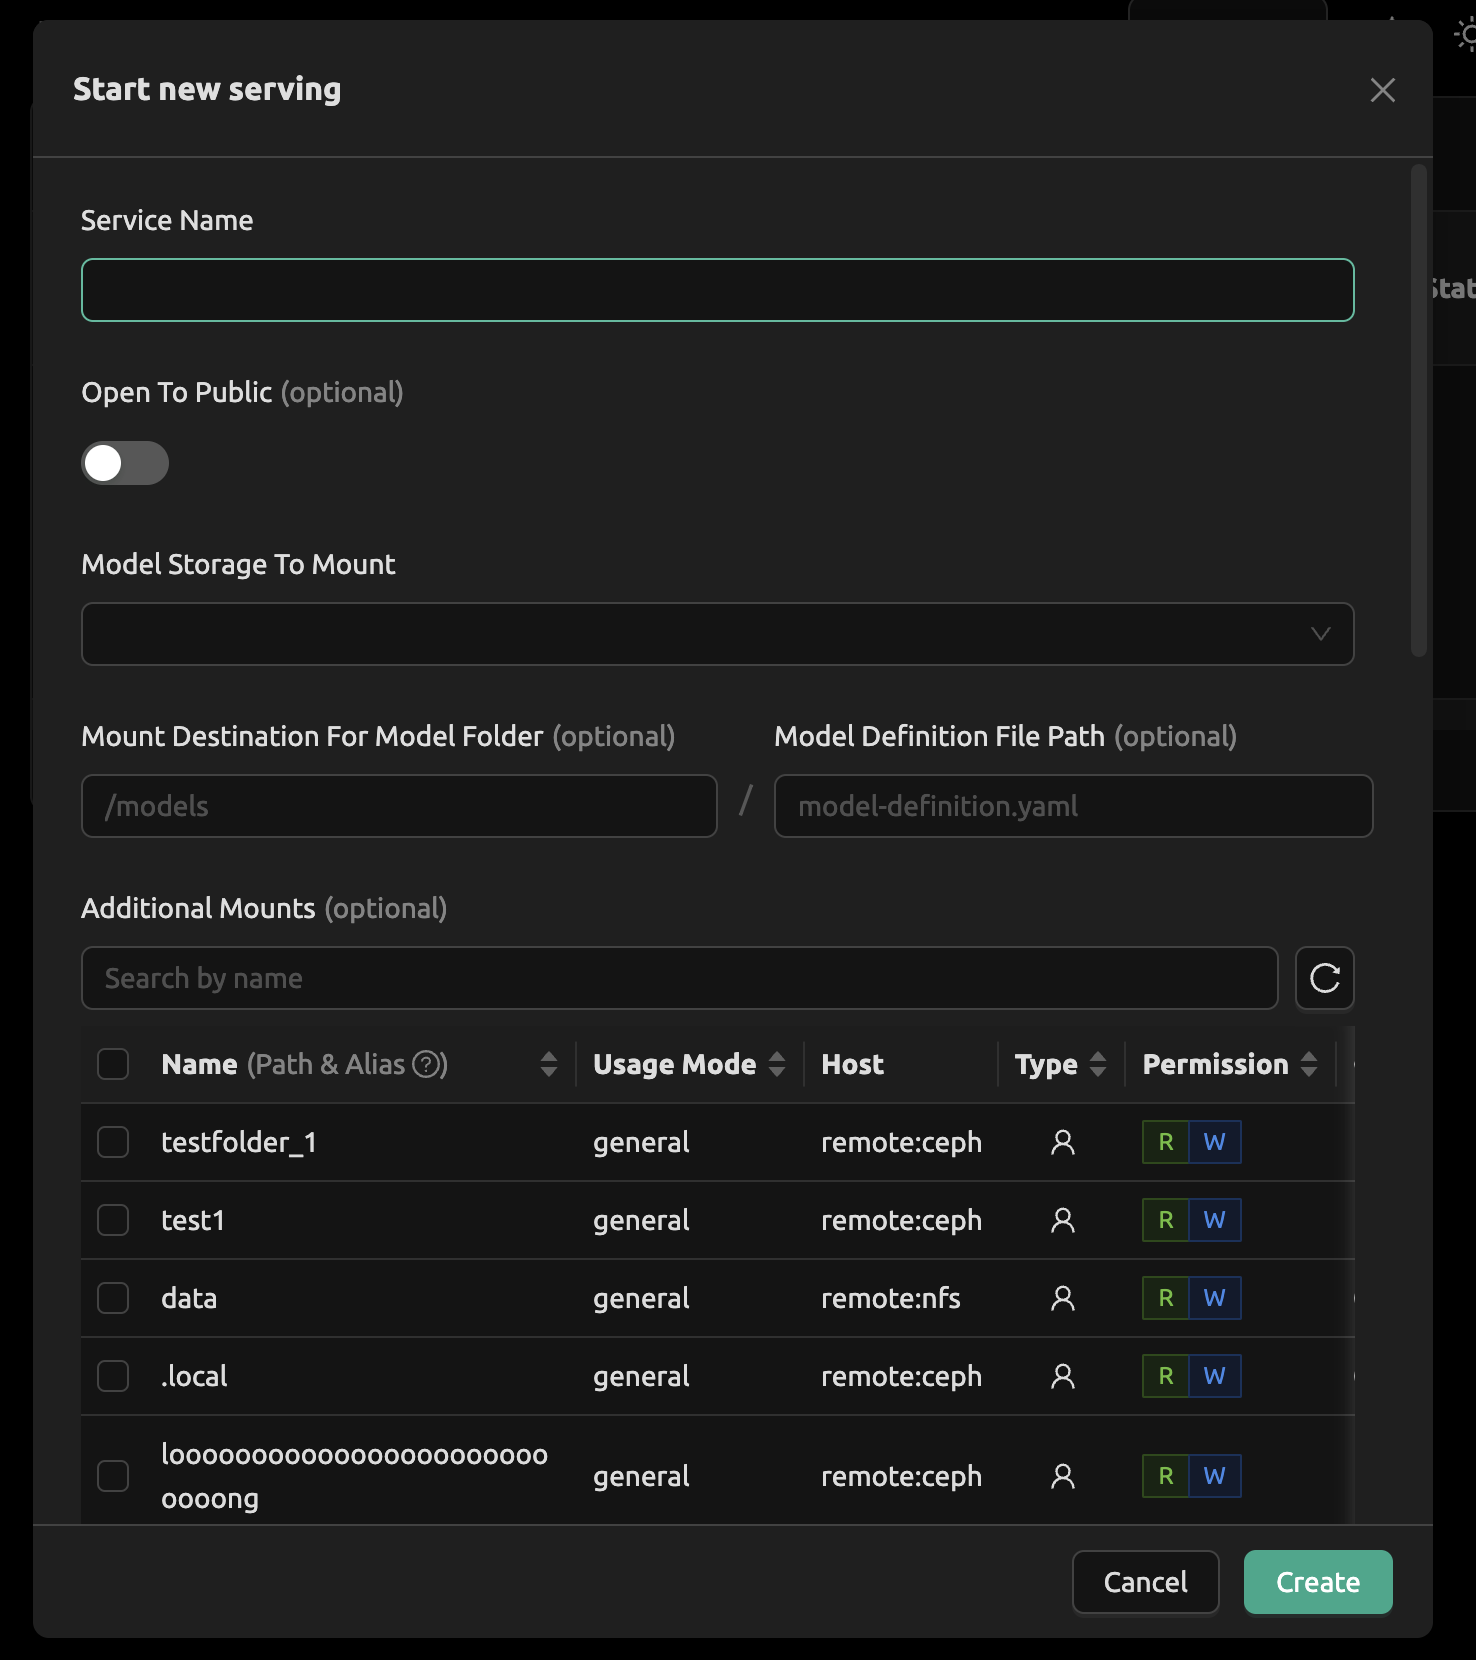The height and width of the screenshot is (1660, 1476).
Task: Click the R permission badge for test1
Action: coord(1166,1220)
